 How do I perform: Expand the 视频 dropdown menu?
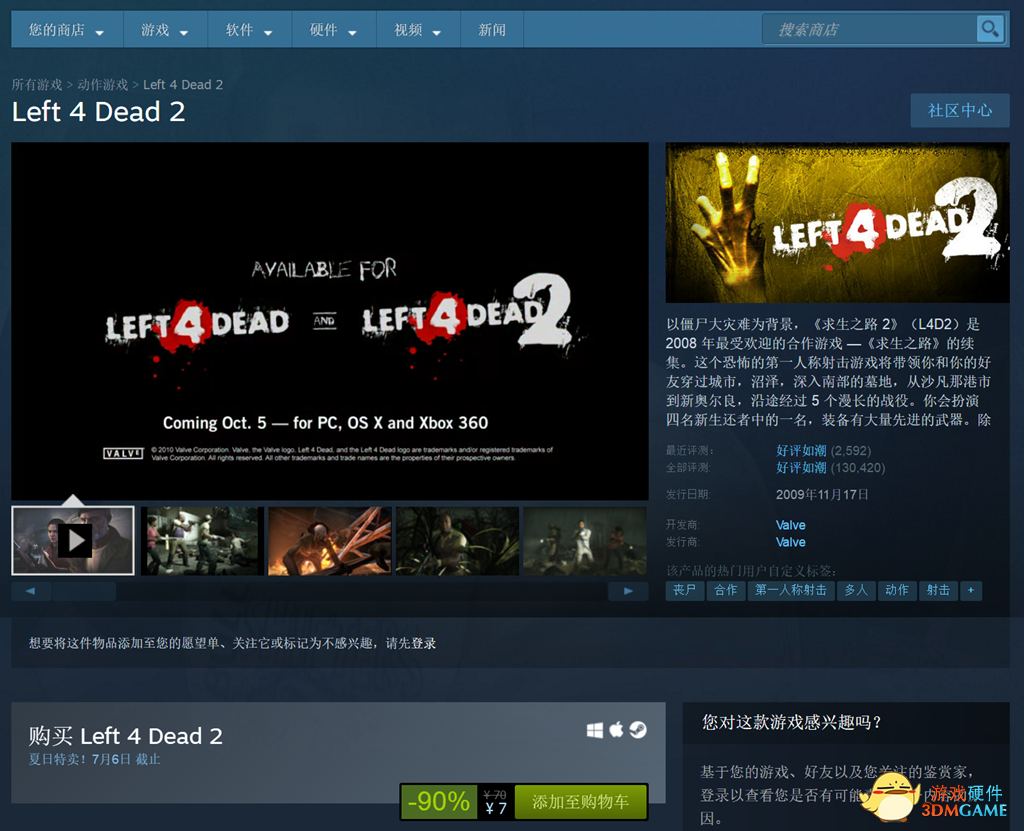pos(418,30)
